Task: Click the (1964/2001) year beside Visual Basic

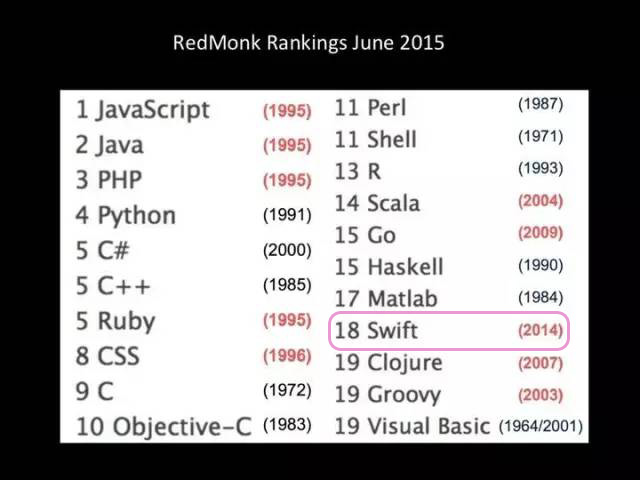Action: pos(541,426)
